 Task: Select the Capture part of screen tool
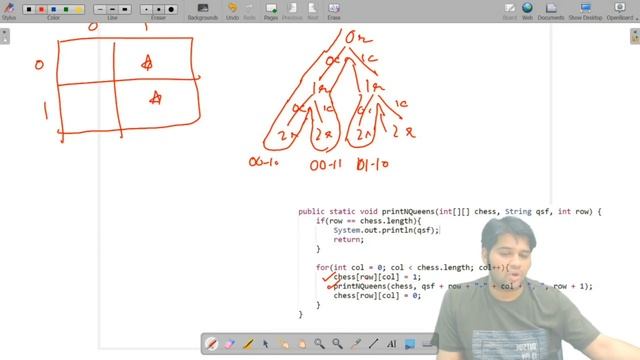(409, 344)
